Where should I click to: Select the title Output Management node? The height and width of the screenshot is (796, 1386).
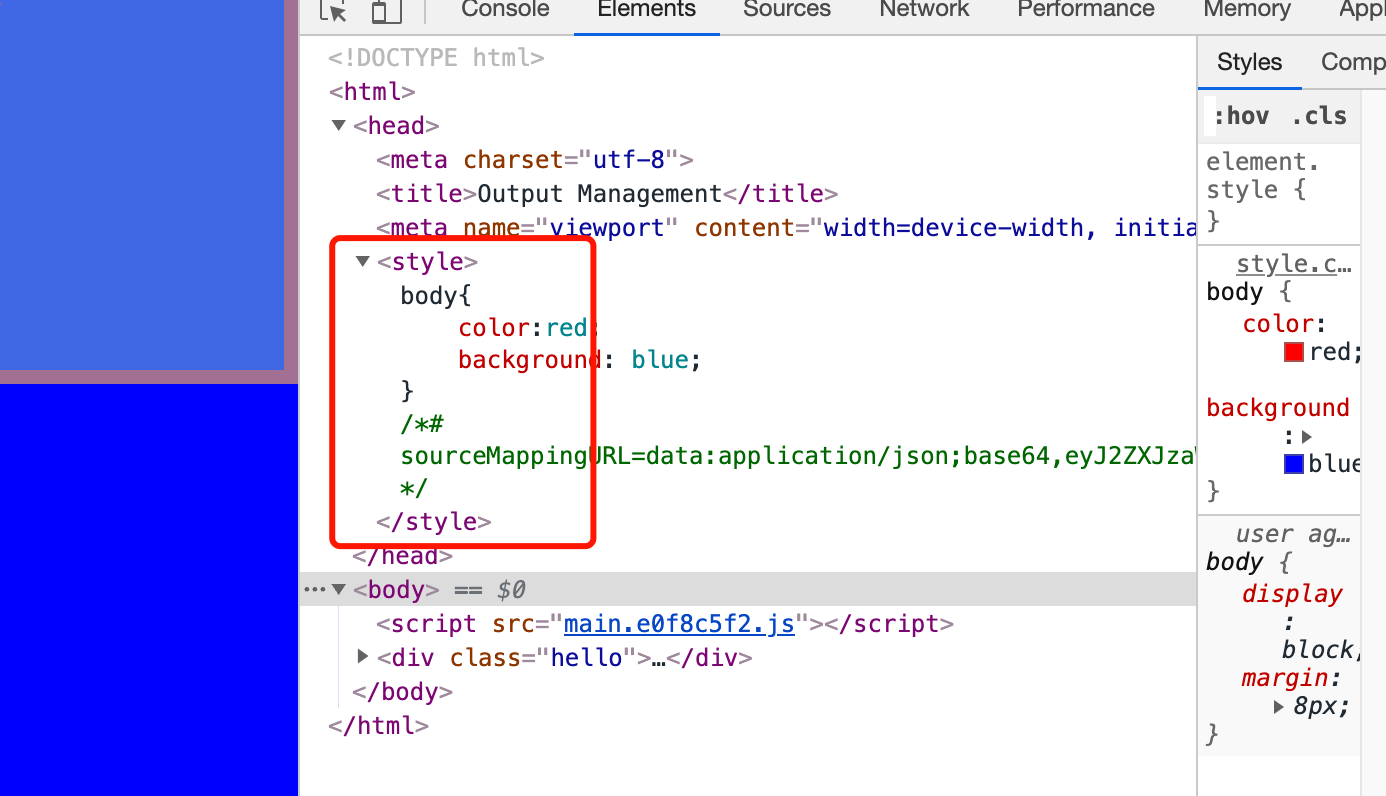[607, 194]
